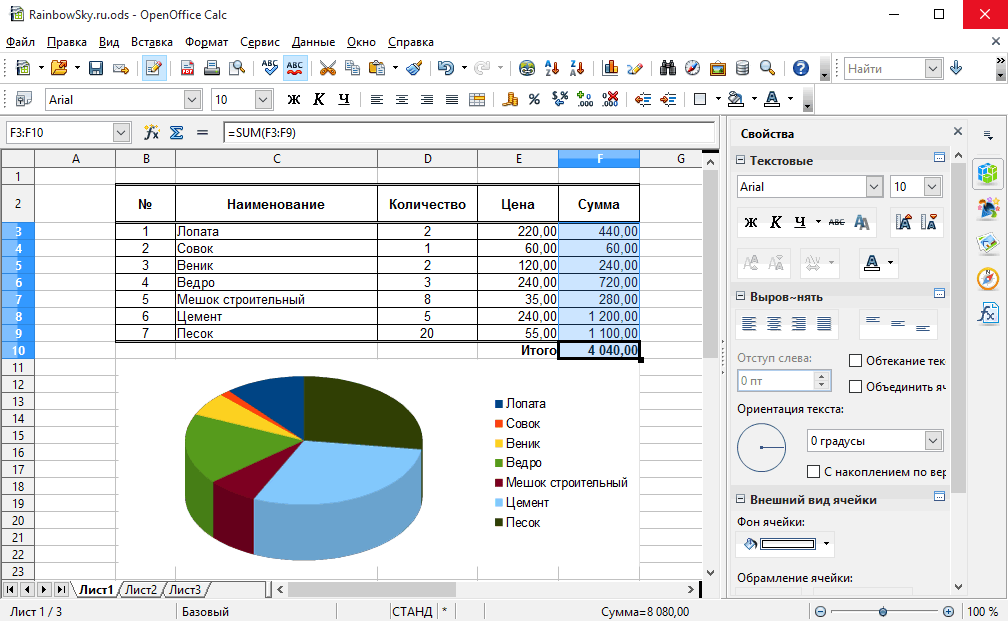This screenshot has height=621, width=1008.
Task: Check the 'Обтекание текста' checkbox
Action: pos(855,361)
